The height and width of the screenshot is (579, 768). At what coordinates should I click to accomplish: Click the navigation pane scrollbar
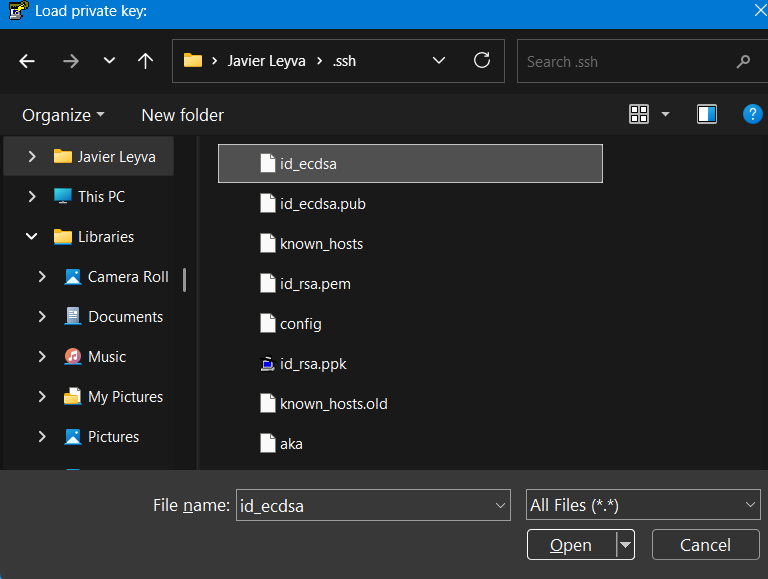[x=184, y=280]
